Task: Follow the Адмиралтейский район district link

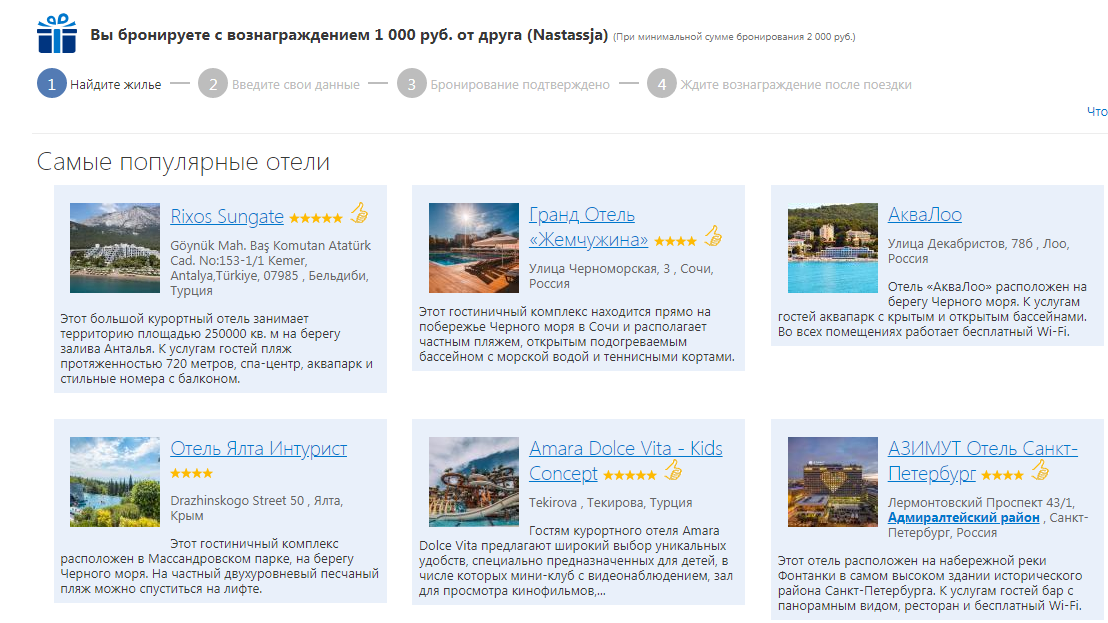Action: point(963,518)
